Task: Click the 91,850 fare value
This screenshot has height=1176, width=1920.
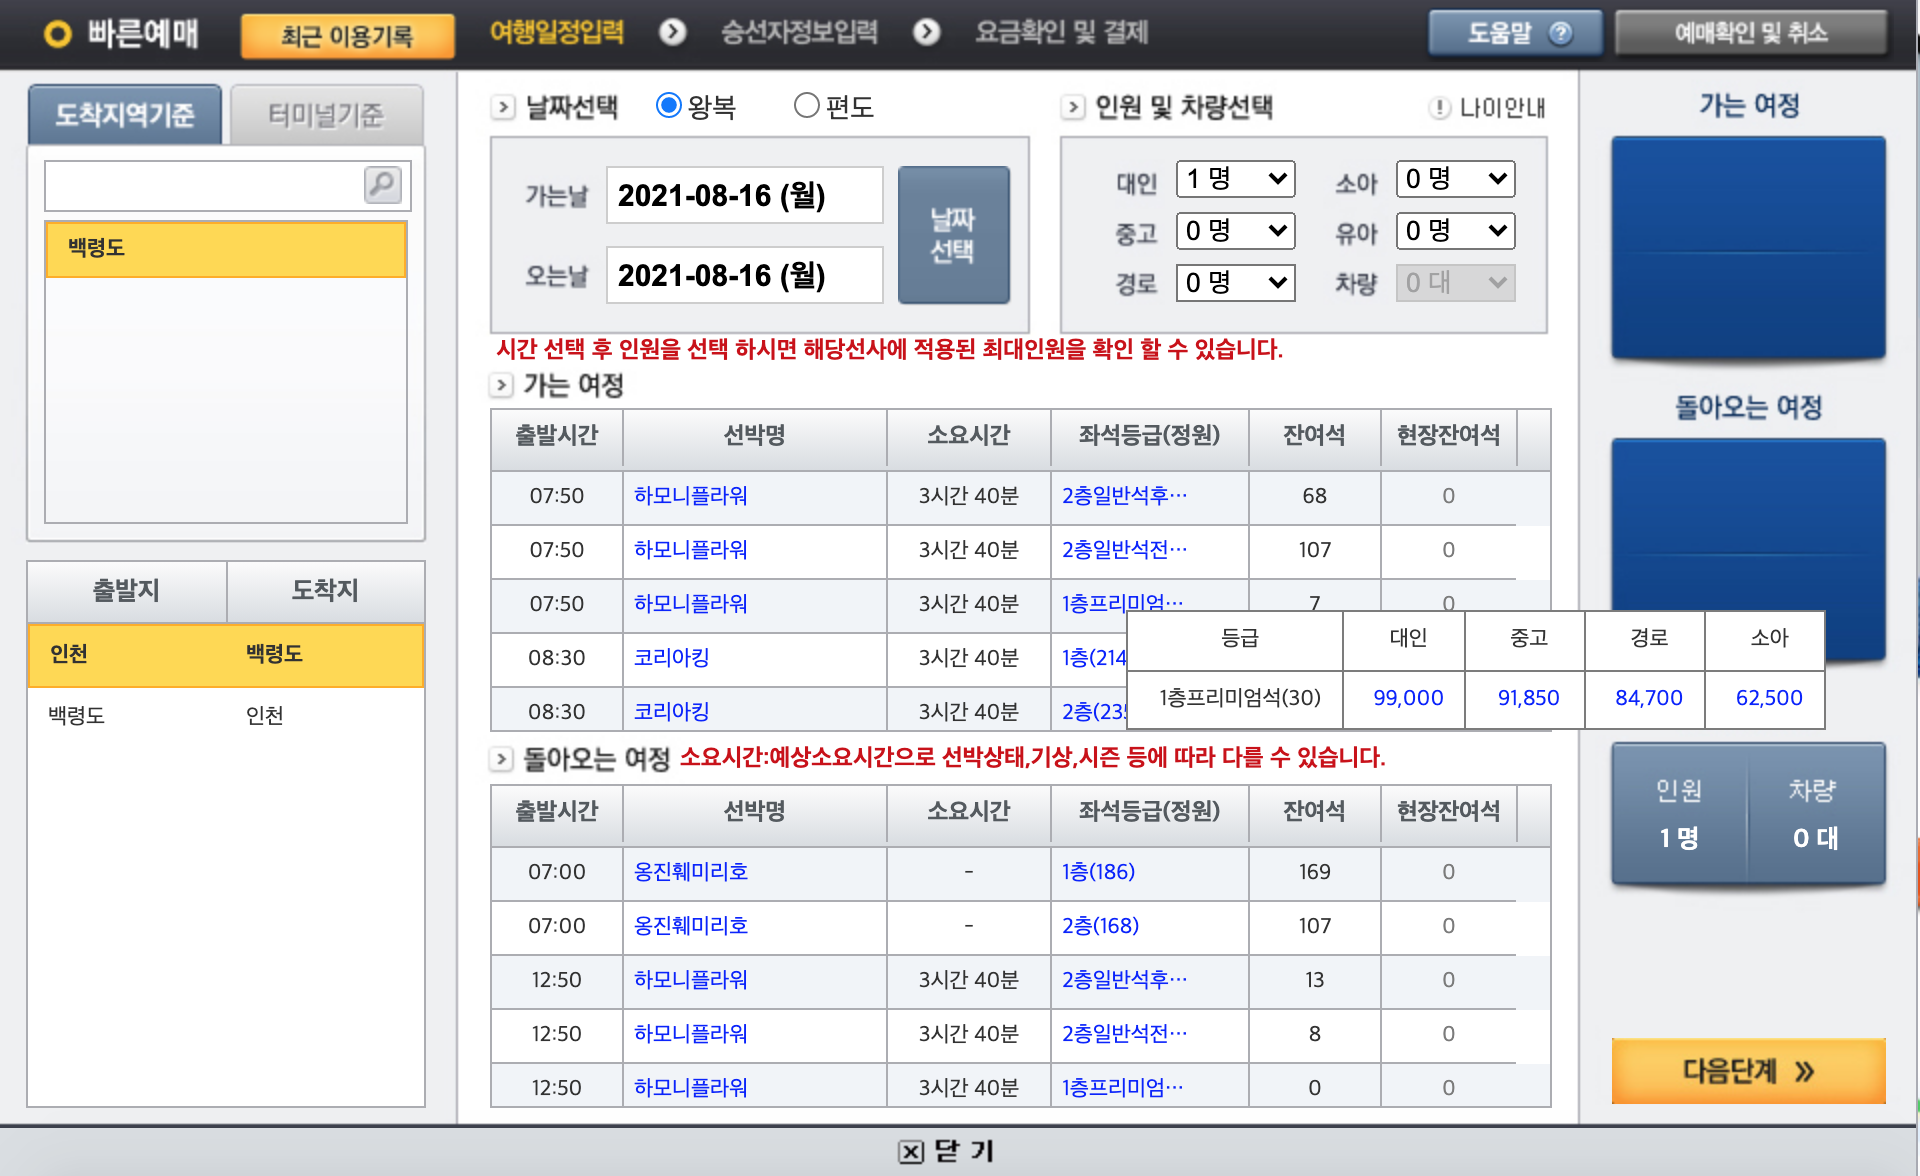Action: pos(1528,698)
